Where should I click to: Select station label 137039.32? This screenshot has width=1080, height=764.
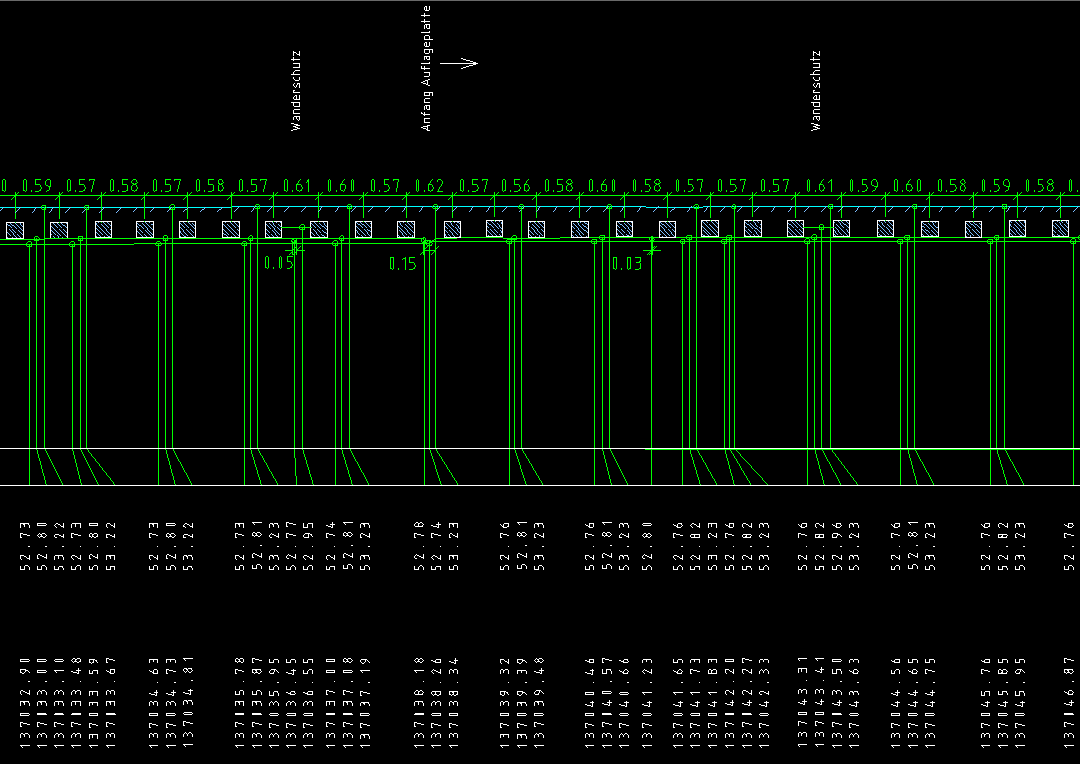point(506,702)
